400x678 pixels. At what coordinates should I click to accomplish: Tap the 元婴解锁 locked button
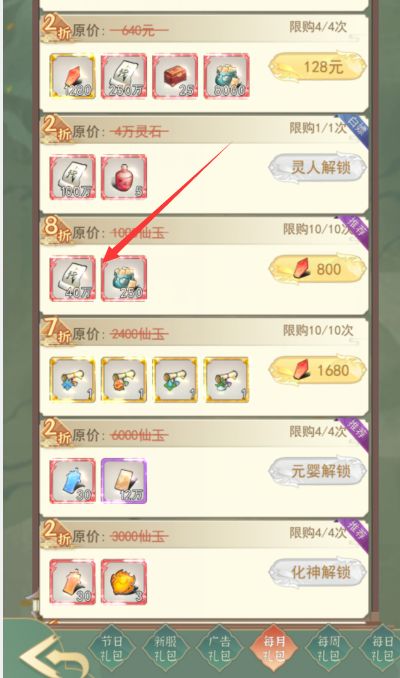[318, 471]
